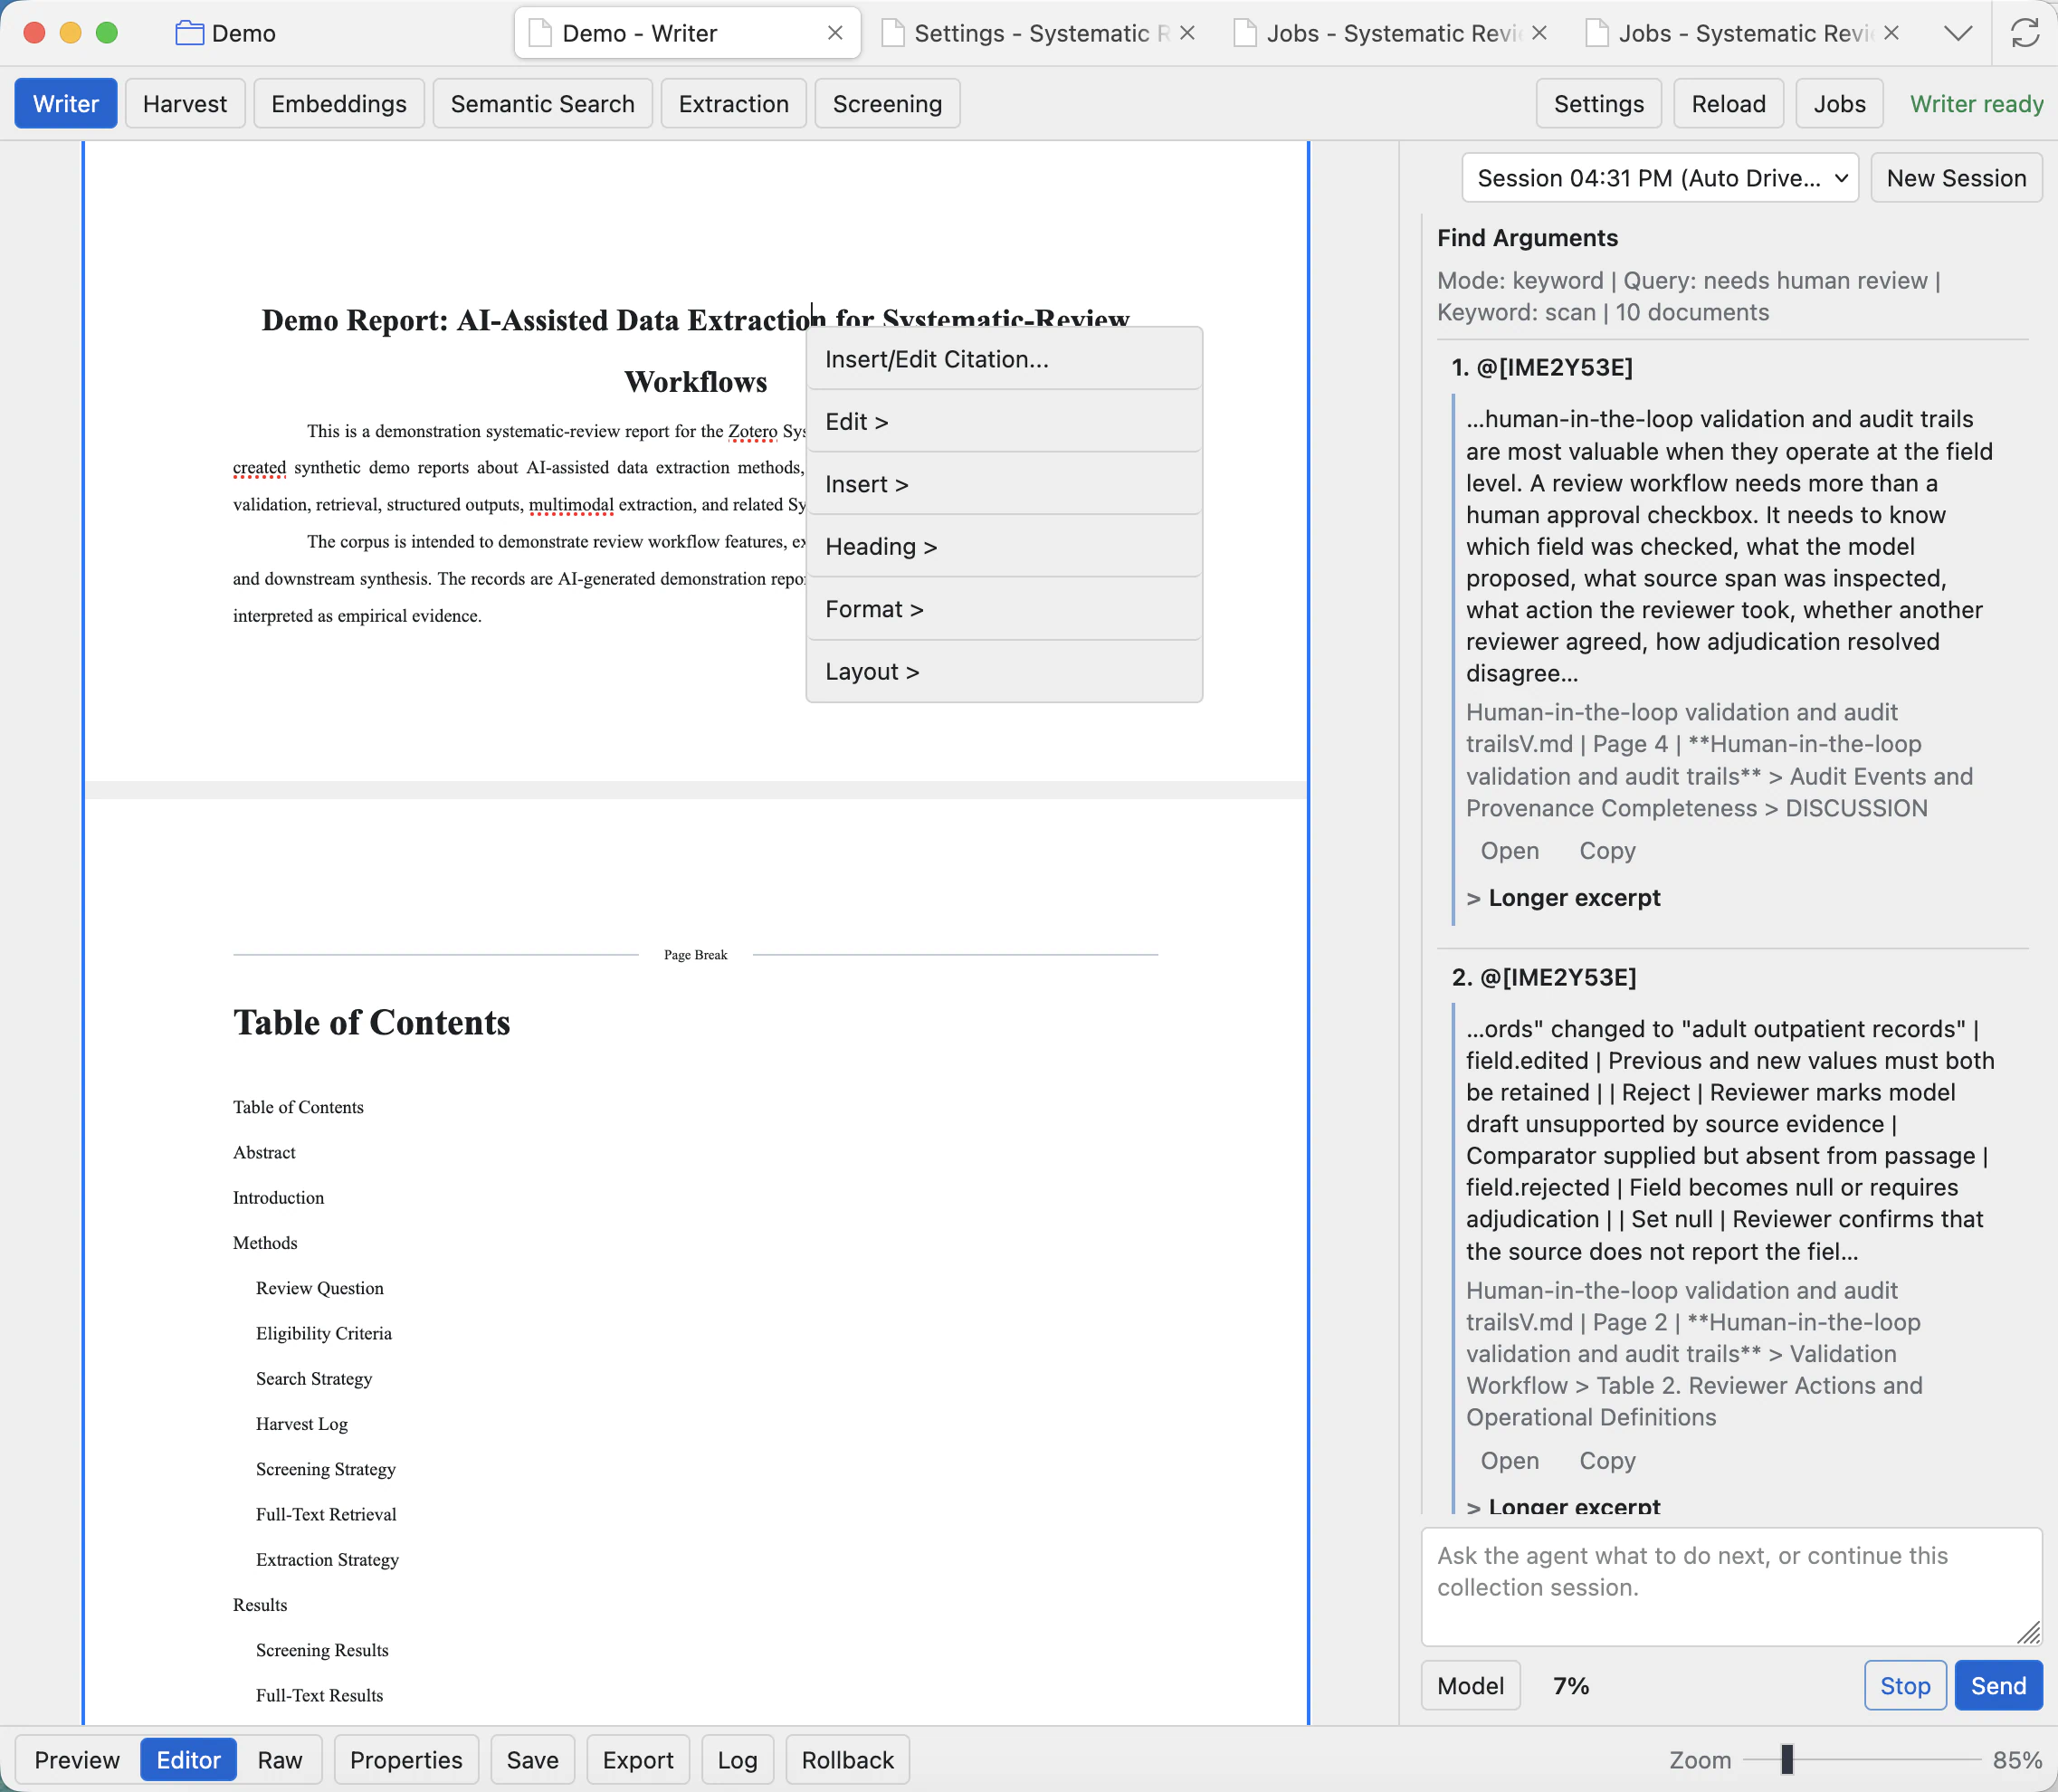Click the Search Strategy entry in contents
Image resolution: width=2058 pixels, height=1792 pixels.
point(313,1379)
